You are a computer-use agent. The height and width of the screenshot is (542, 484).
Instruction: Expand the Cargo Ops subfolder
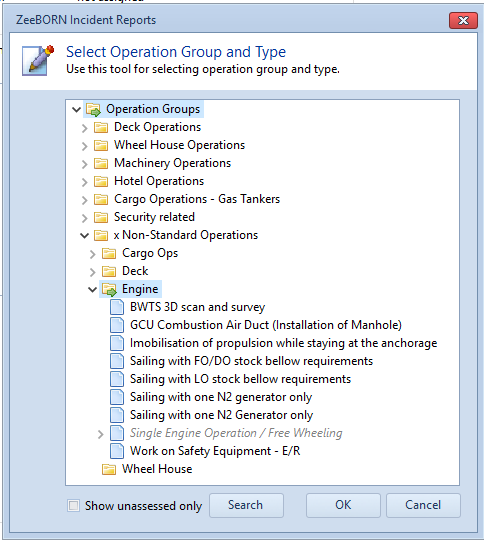click(x=92, y=254)
